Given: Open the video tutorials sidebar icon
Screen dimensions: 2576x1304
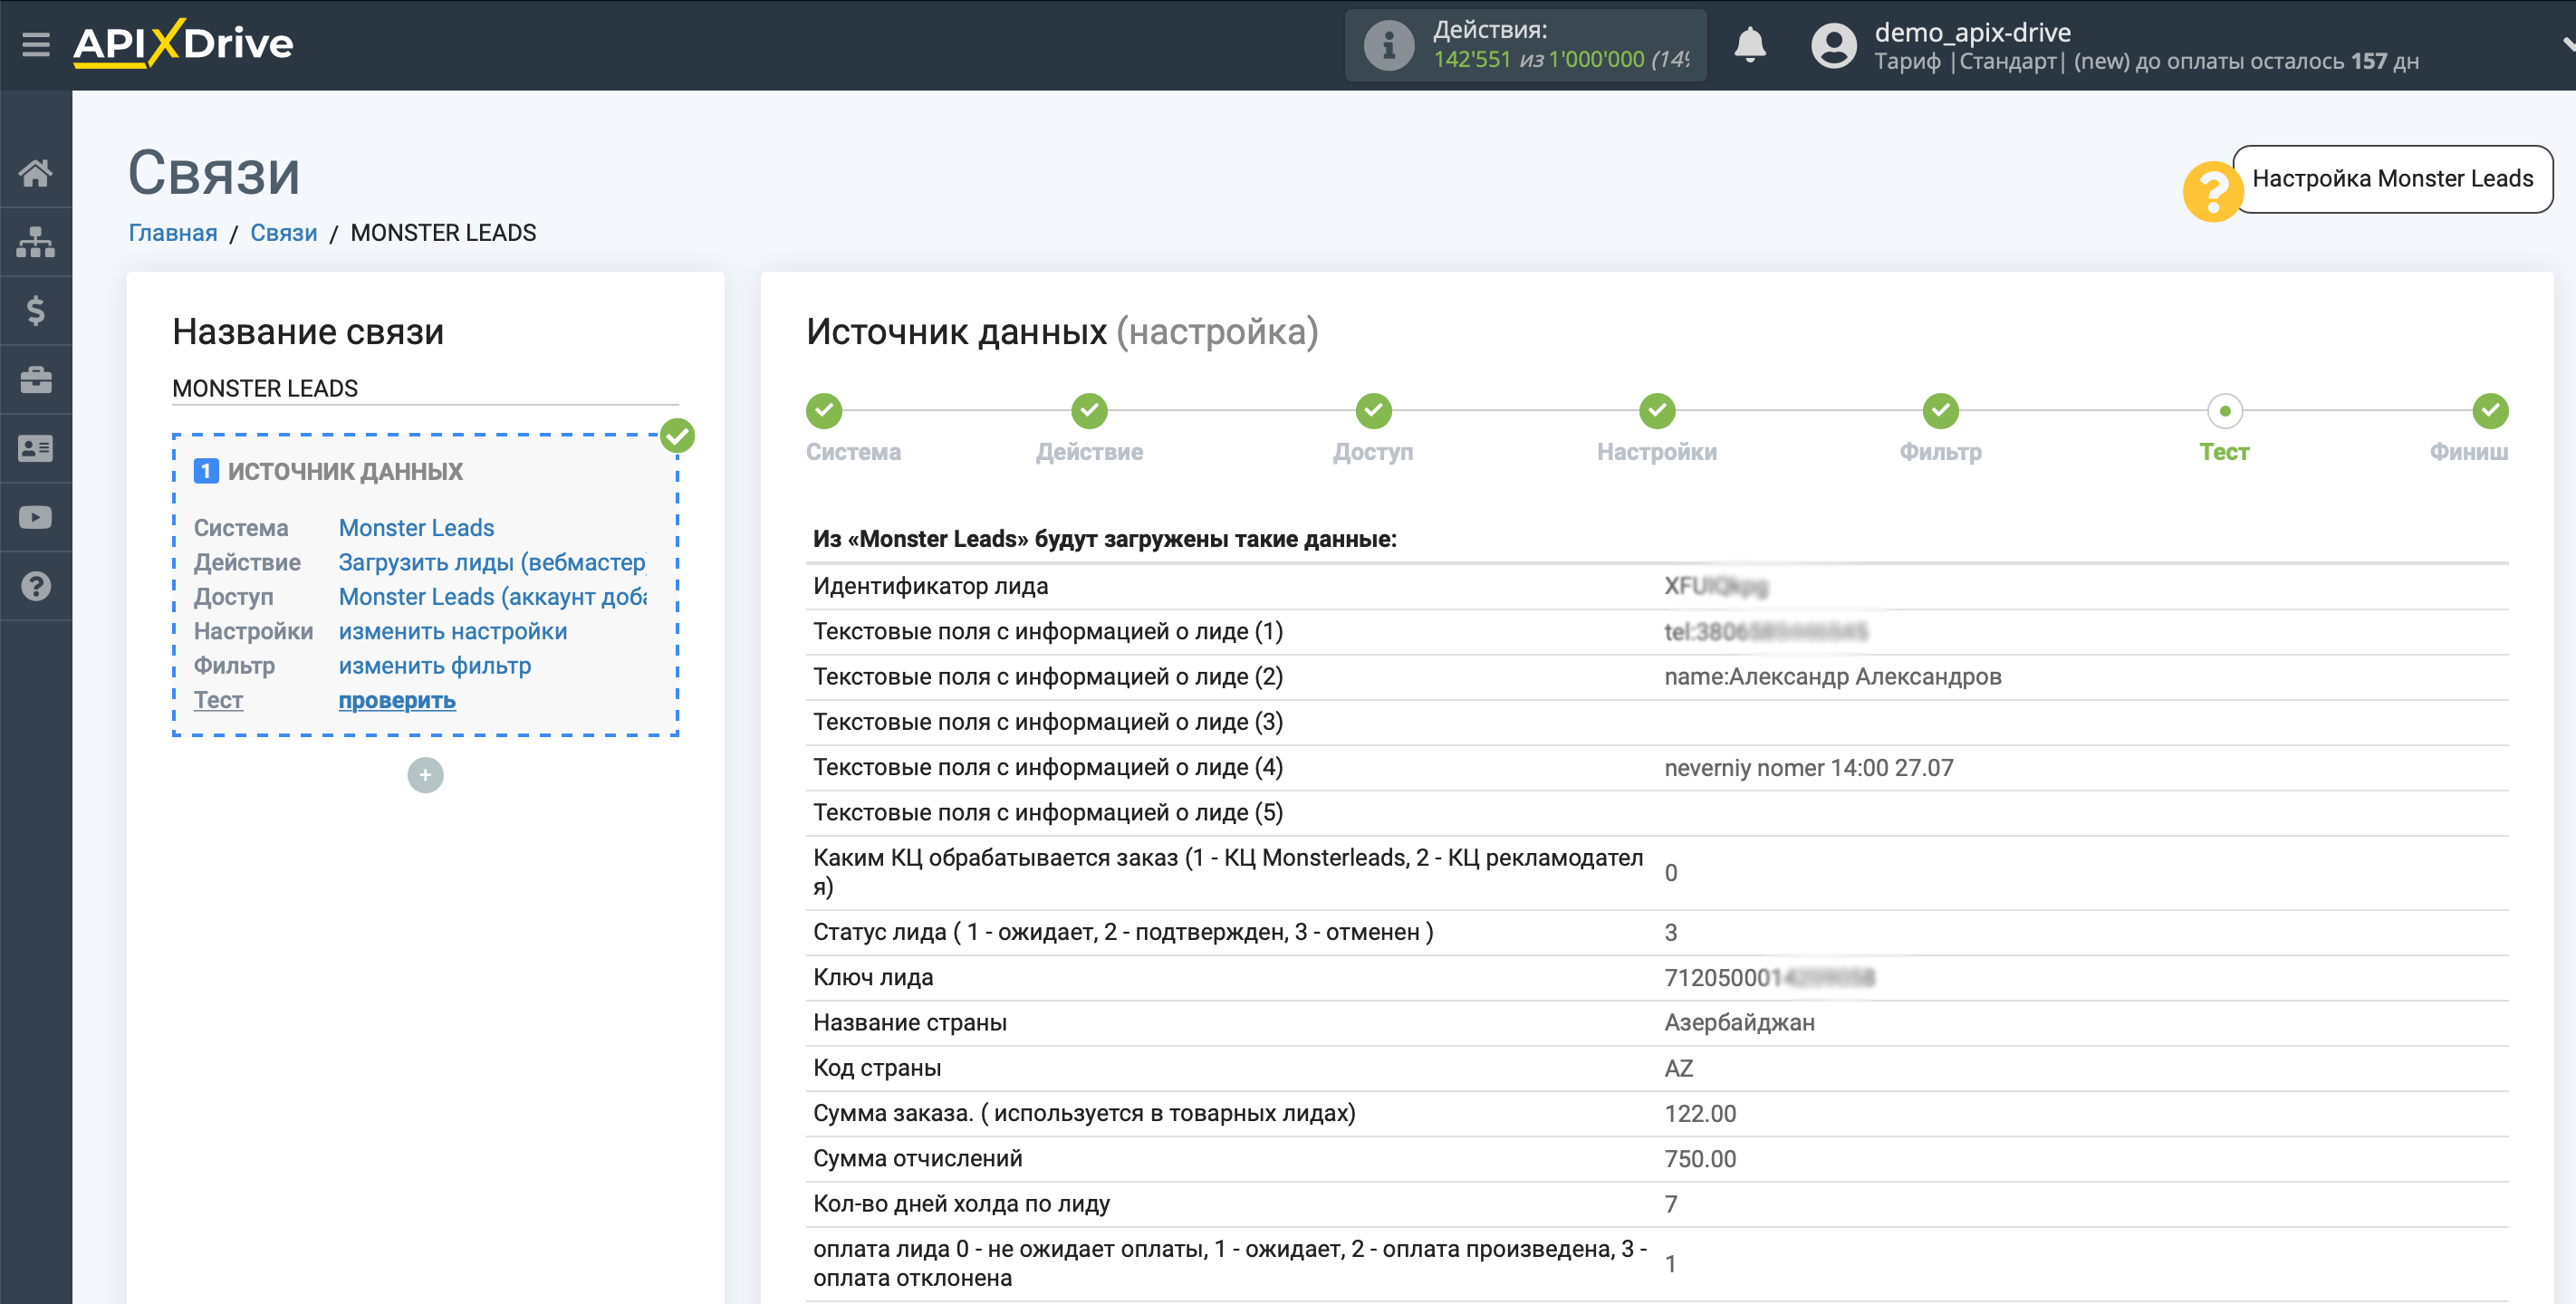Looking at the screenshot, I should click(x=36, y=518).
